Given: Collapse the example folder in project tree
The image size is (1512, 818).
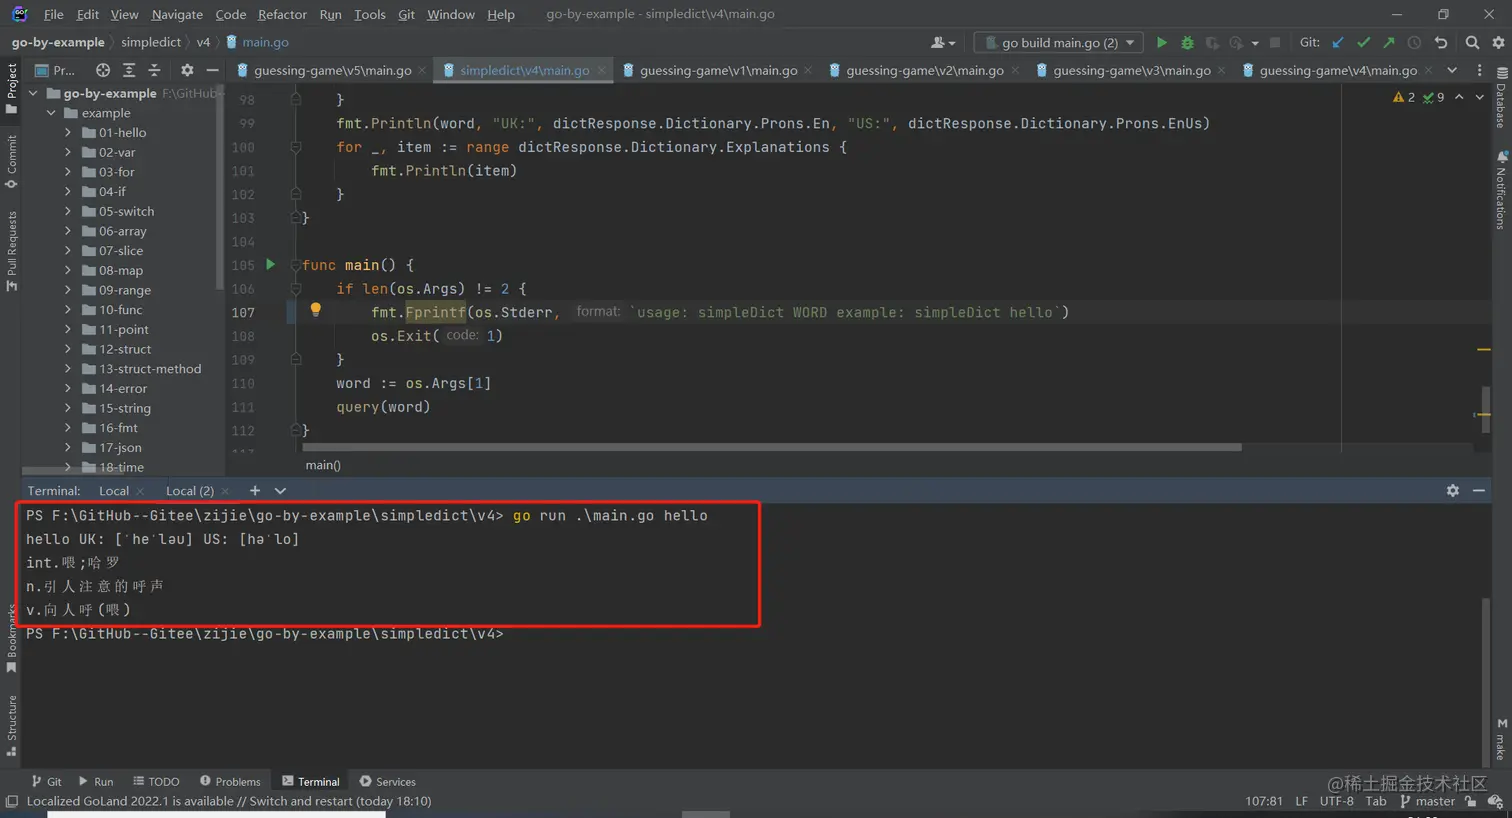Looking at the screenshot, I should [51, 113].
